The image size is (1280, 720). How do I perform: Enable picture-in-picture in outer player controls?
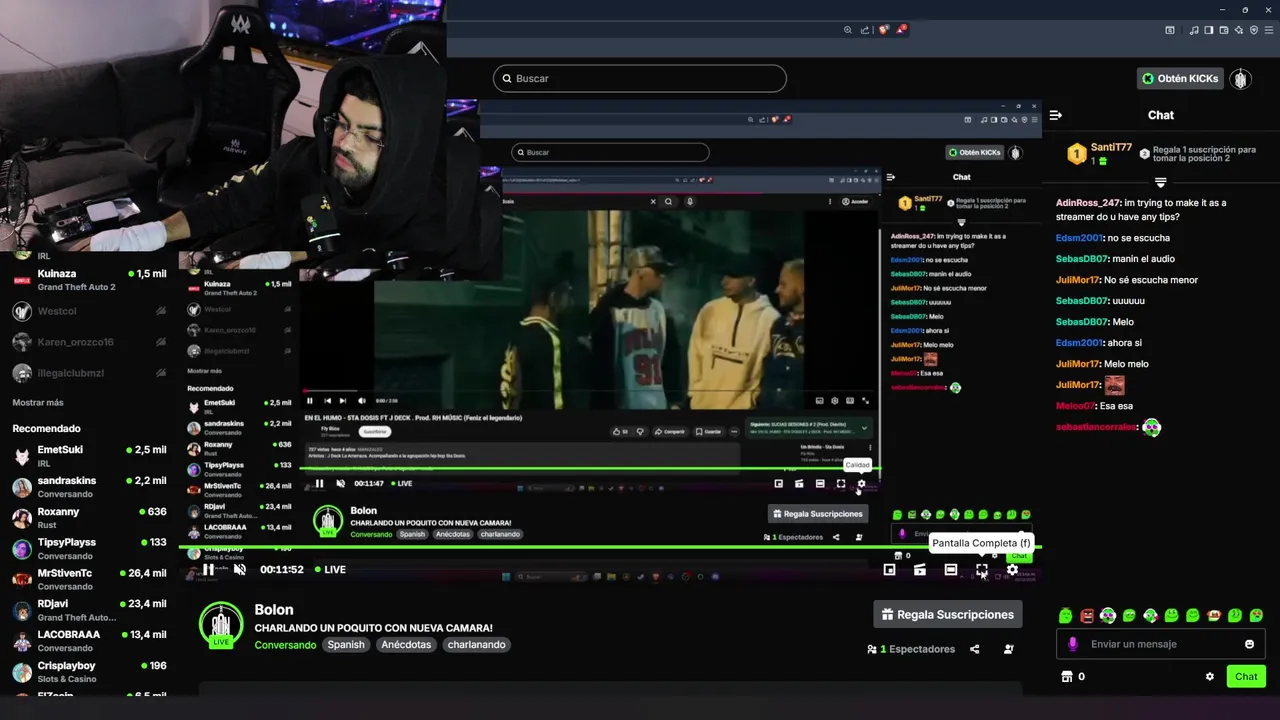889,570
